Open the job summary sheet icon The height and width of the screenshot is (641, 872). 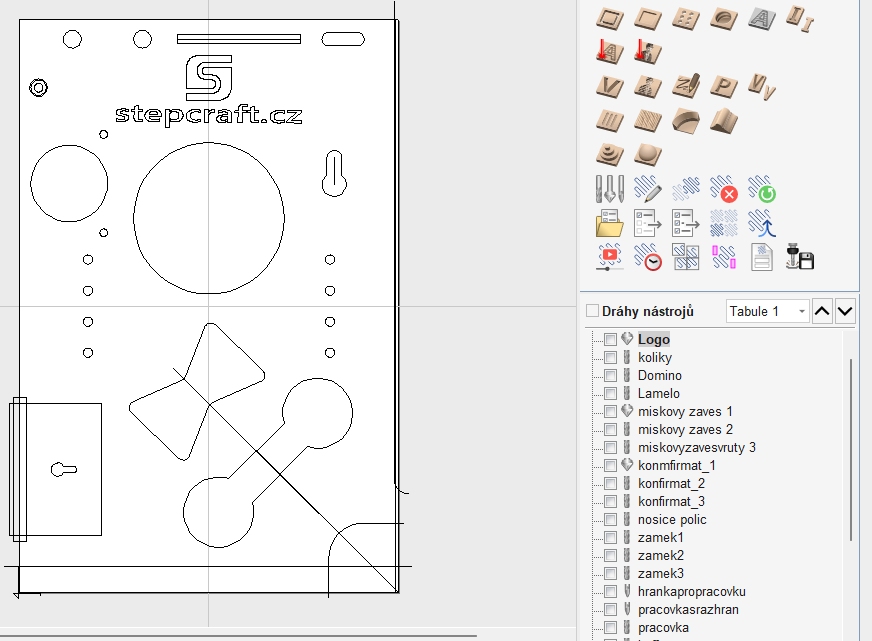[762, 257]
